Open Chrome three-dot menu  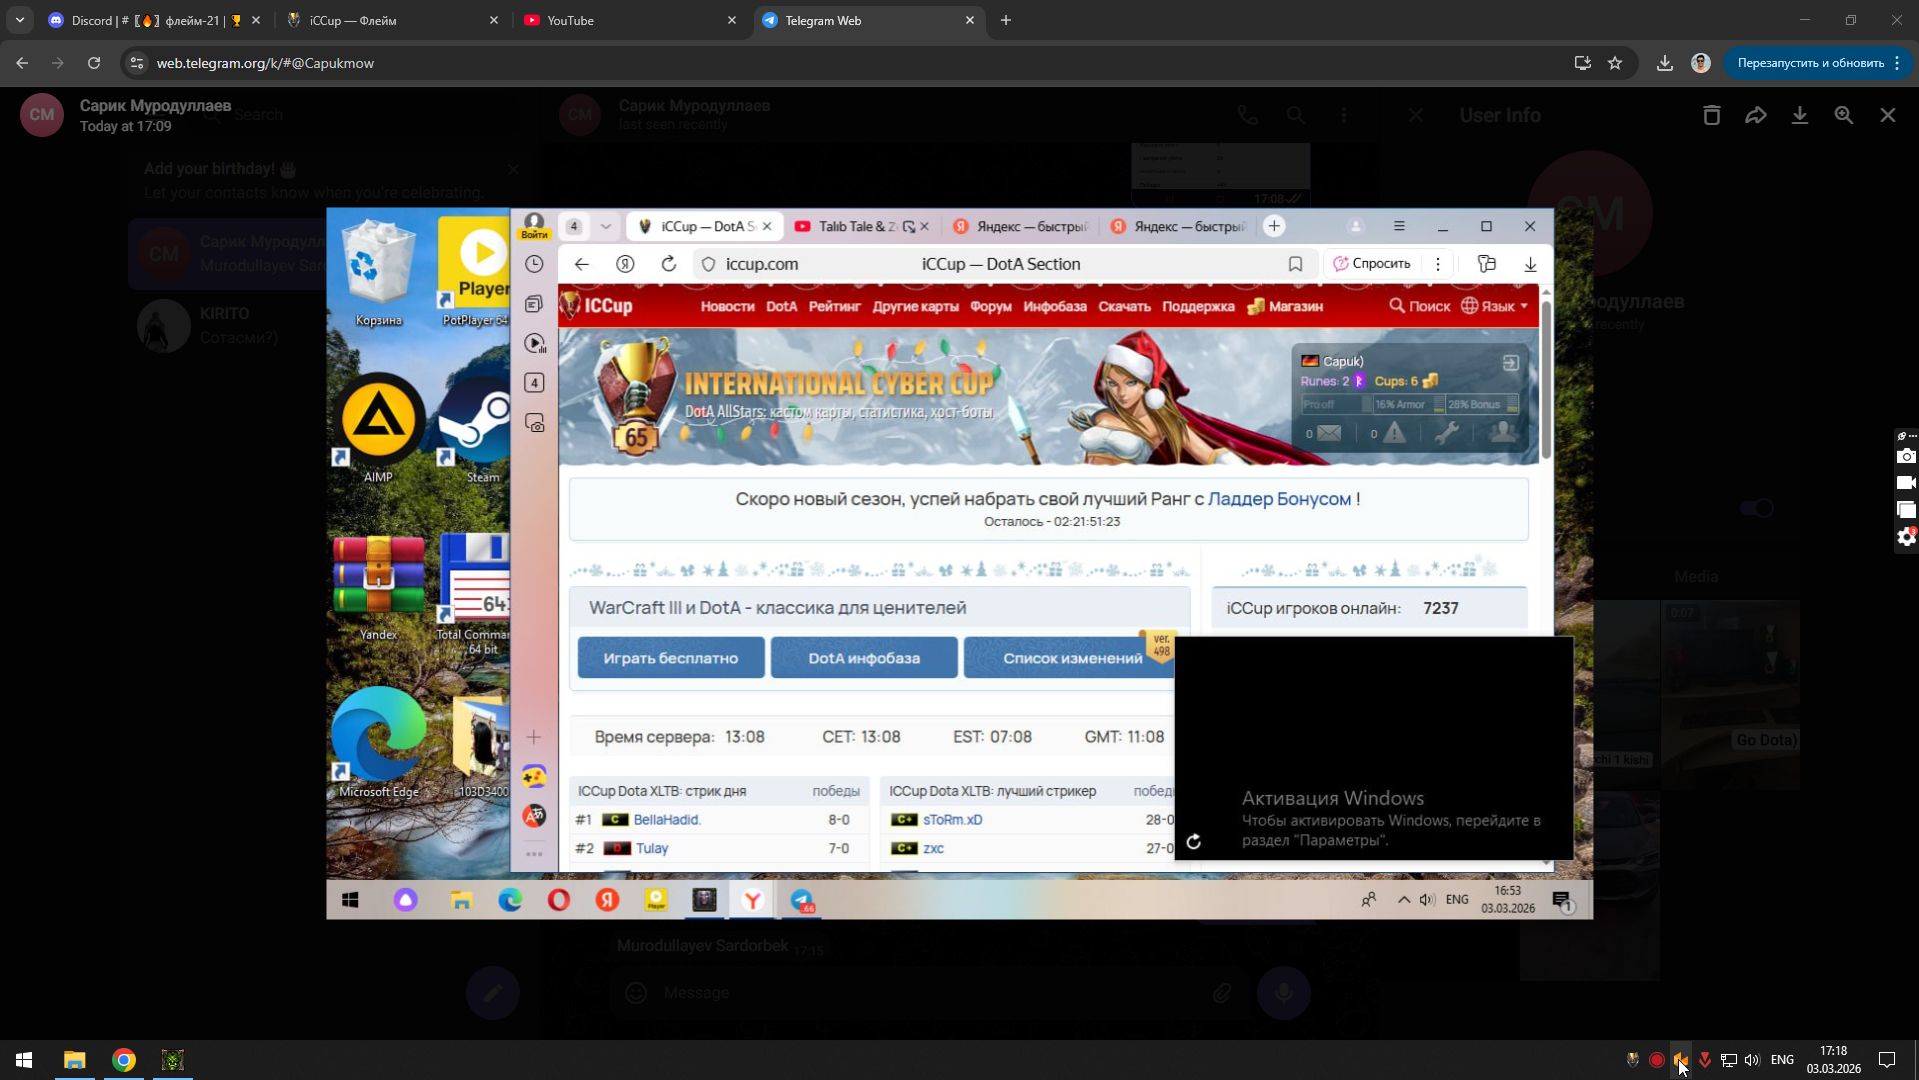[1897, 63]
